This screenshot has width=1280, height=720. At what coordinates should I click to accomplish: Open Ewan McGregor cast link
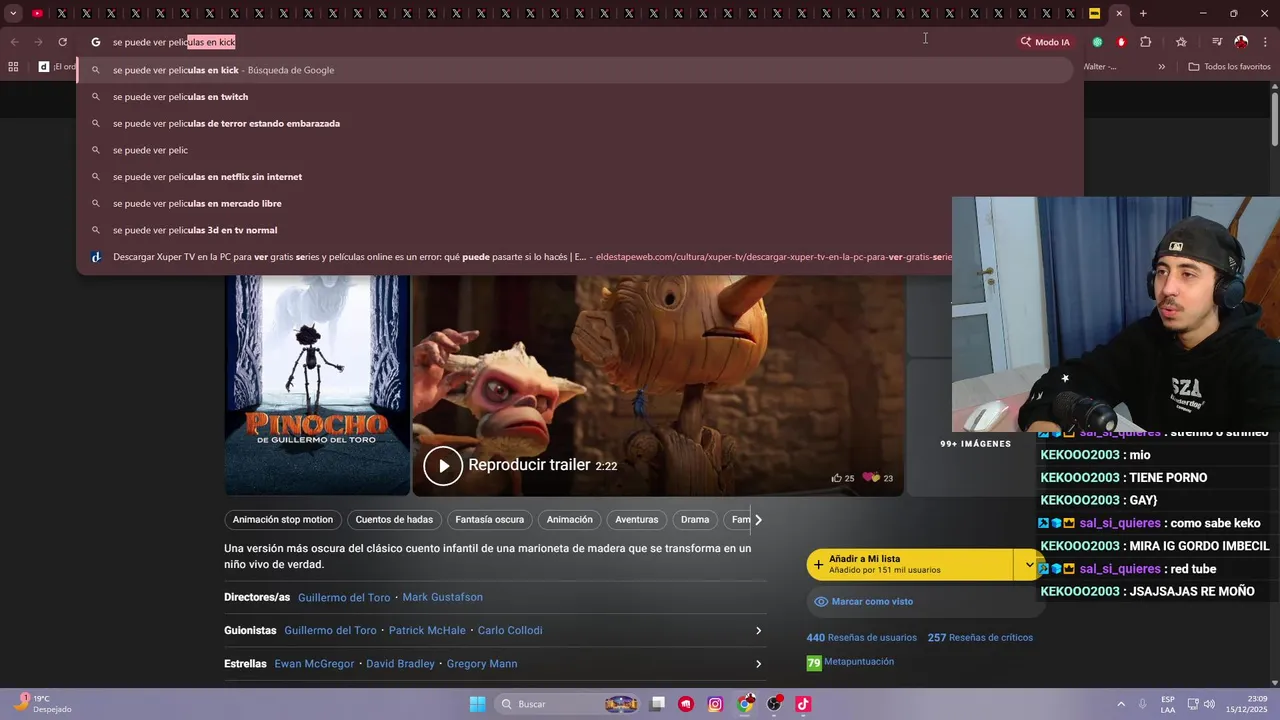[314, 664]
